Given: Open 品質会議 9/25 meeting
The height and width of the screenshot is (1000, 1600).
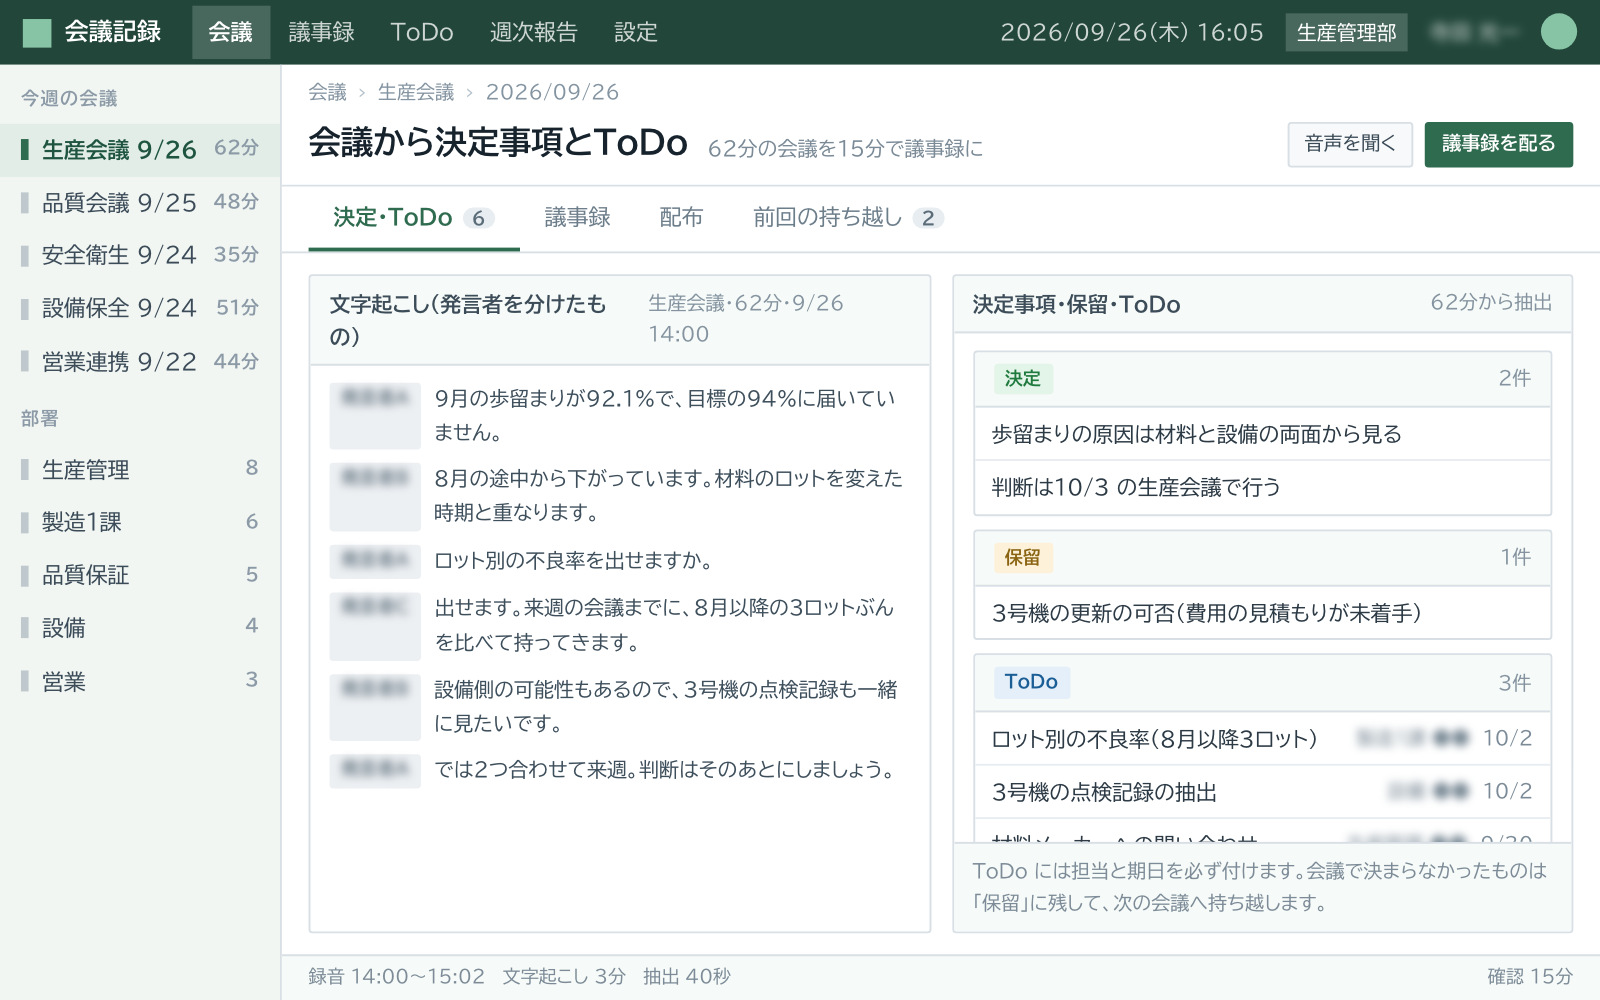Looking at the screenshot, I should [x=140, y=202].
